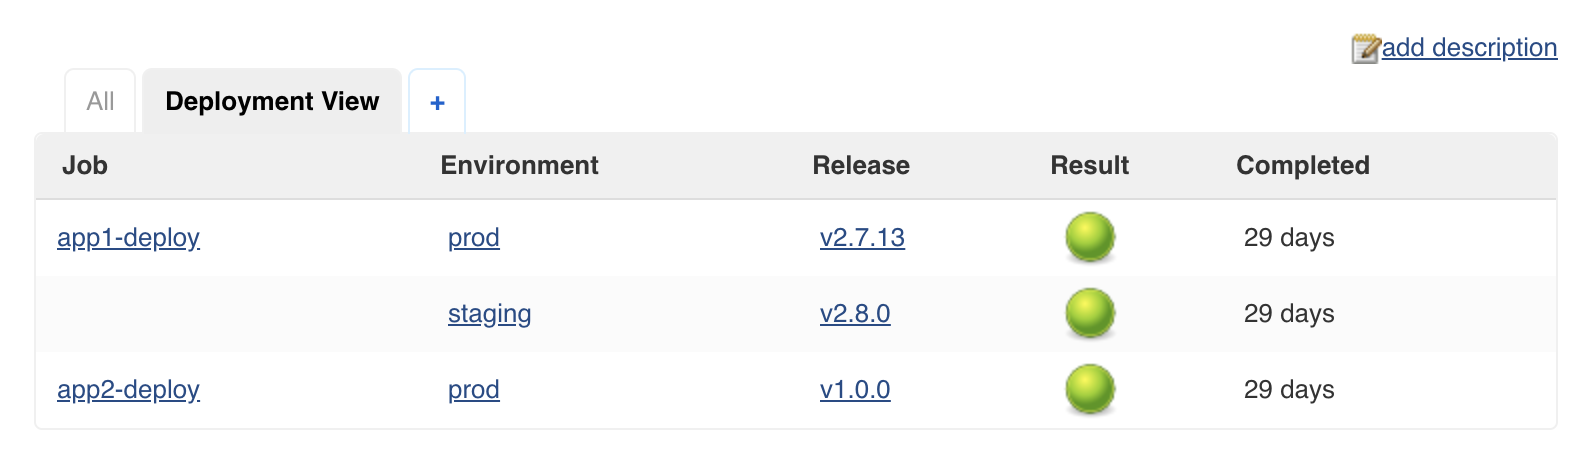Open release v2.8.0

point(855,313)
